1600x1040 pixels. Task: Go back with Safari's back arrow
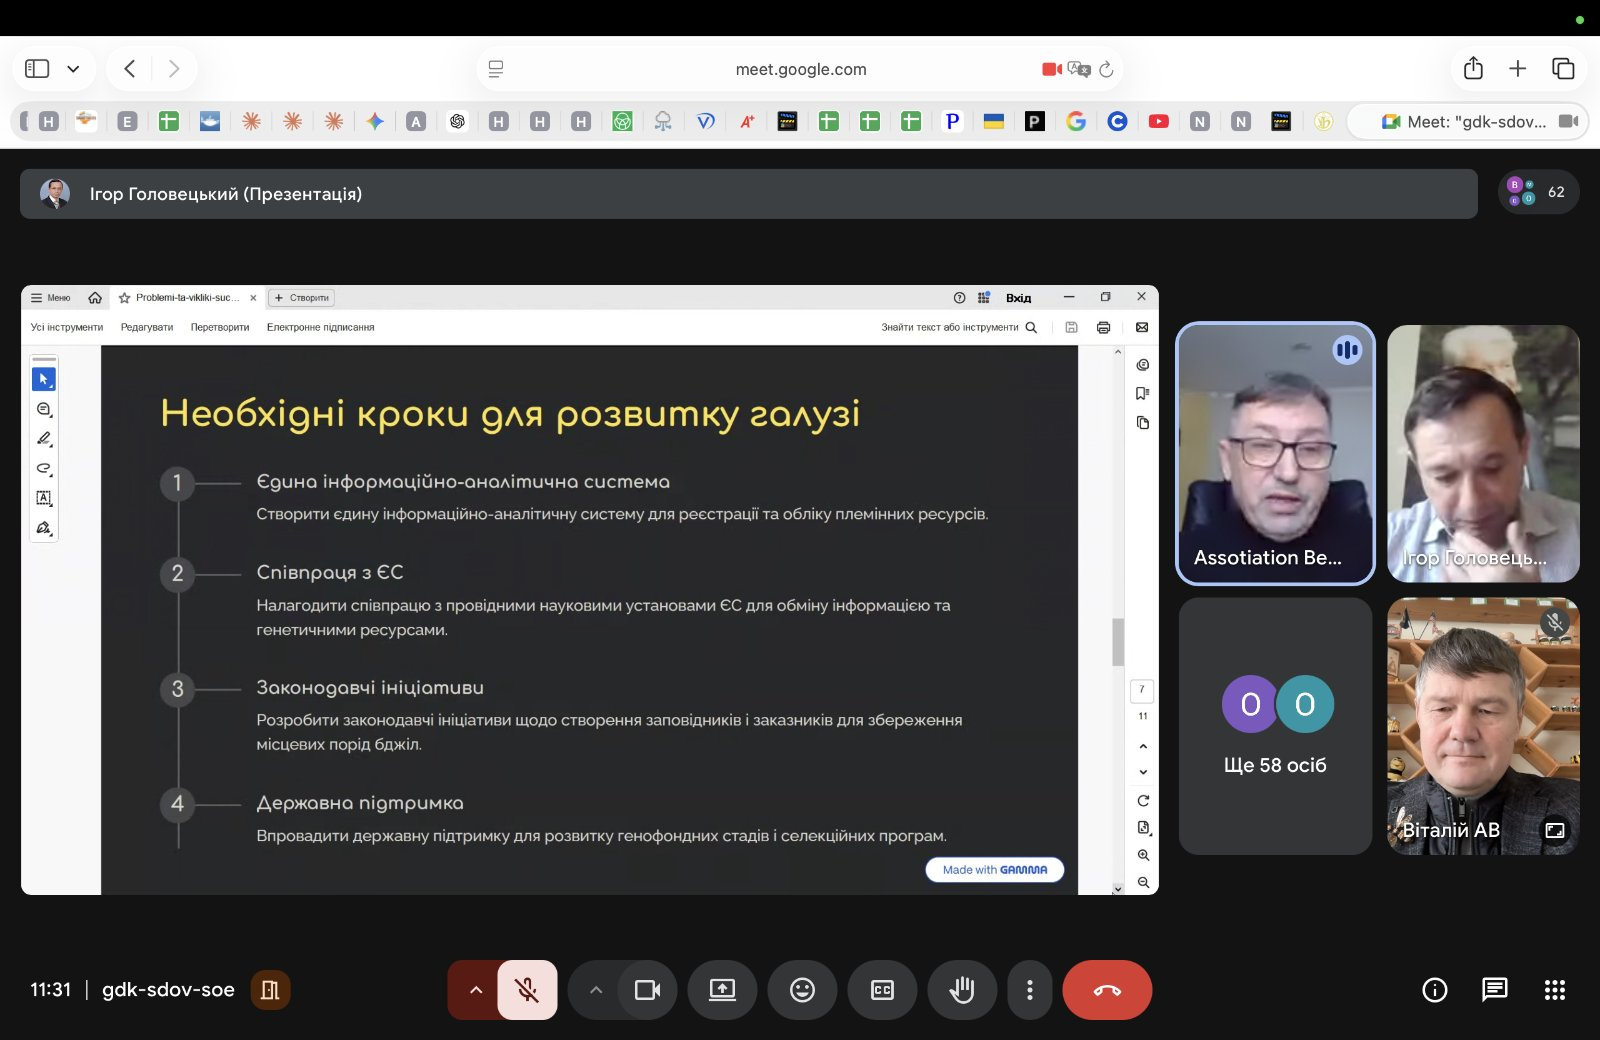130,69
